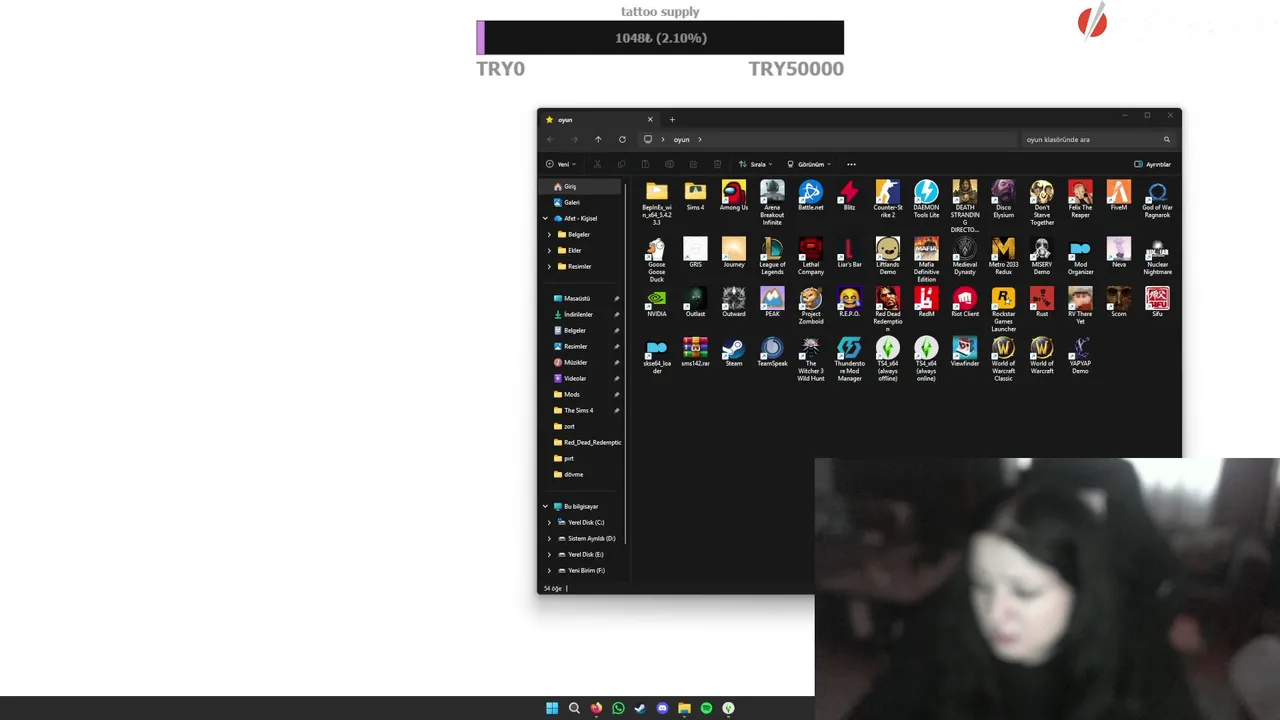1280x720 pixels.
Task: Click oyun in the address breadcrumb
Action: click(681, 139)
